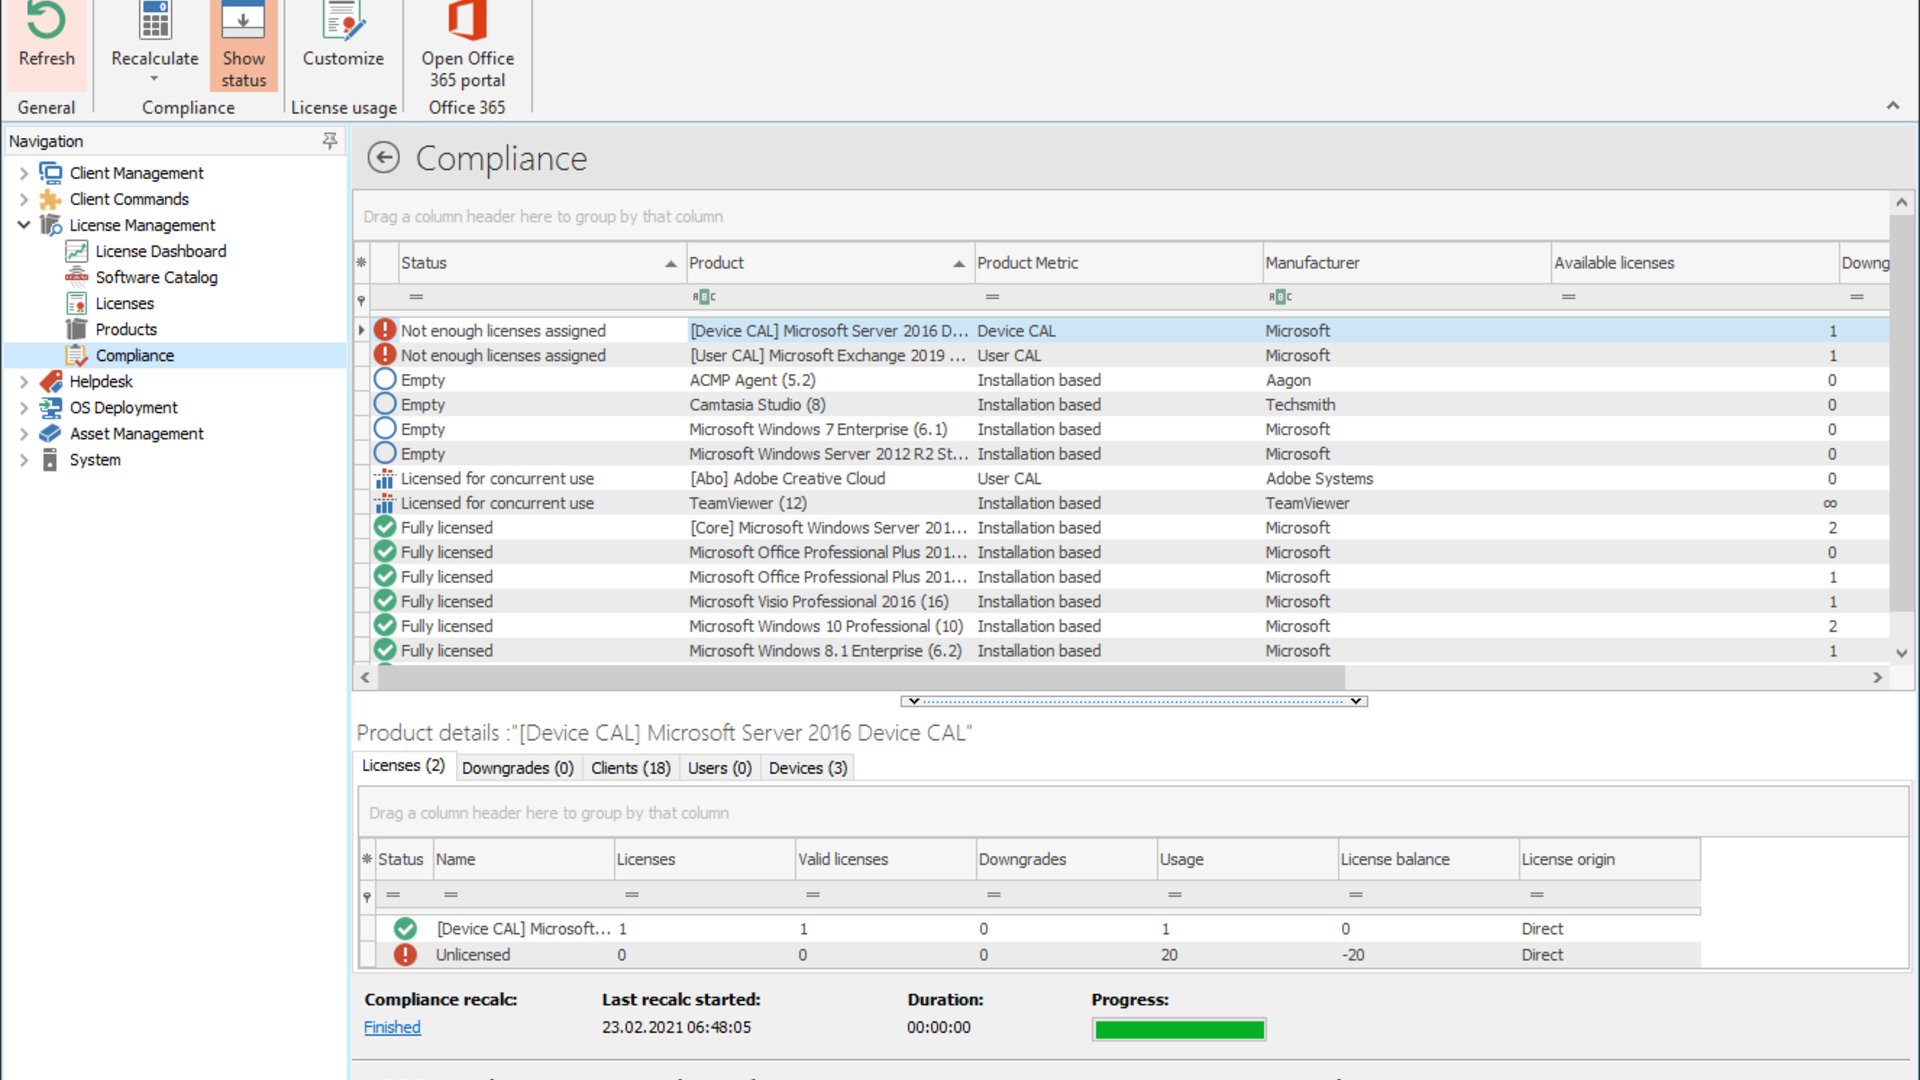Click the Name filter field in details grid
1920x1080 pixels.
pos(523,895)
